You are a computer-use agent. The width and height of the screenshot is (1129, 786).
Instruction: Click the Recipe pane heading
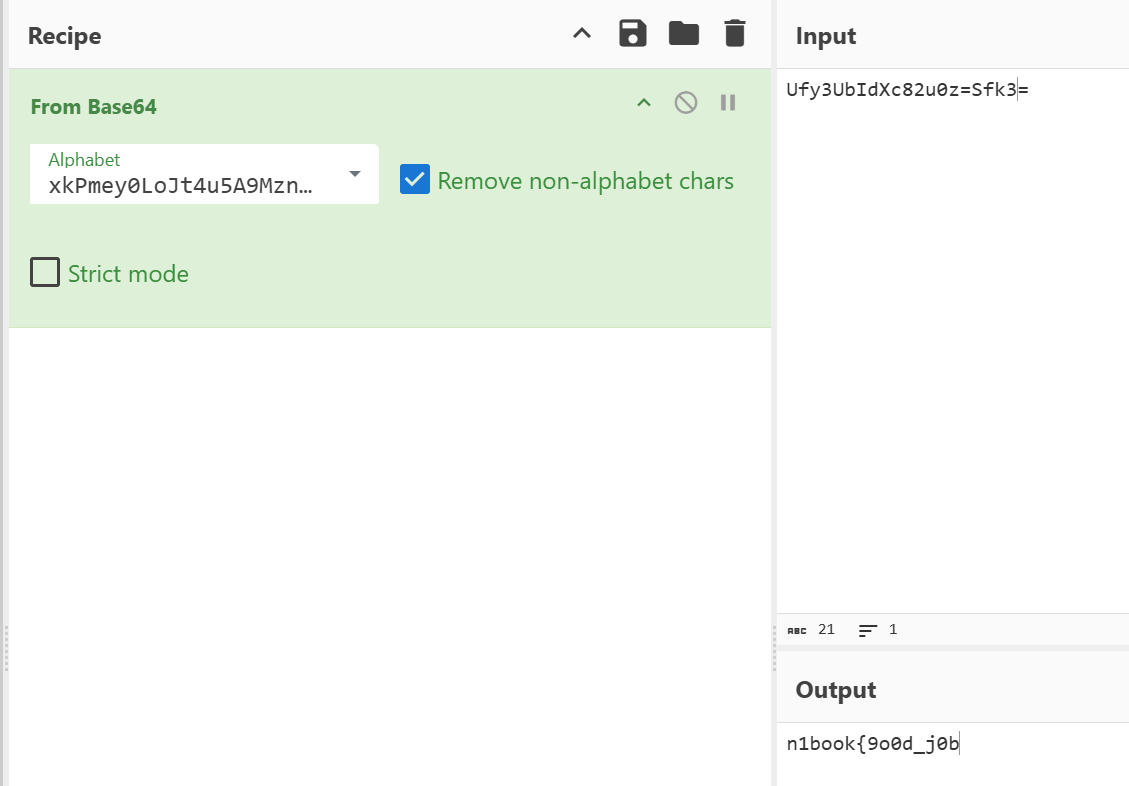click(x=65, y=36)
